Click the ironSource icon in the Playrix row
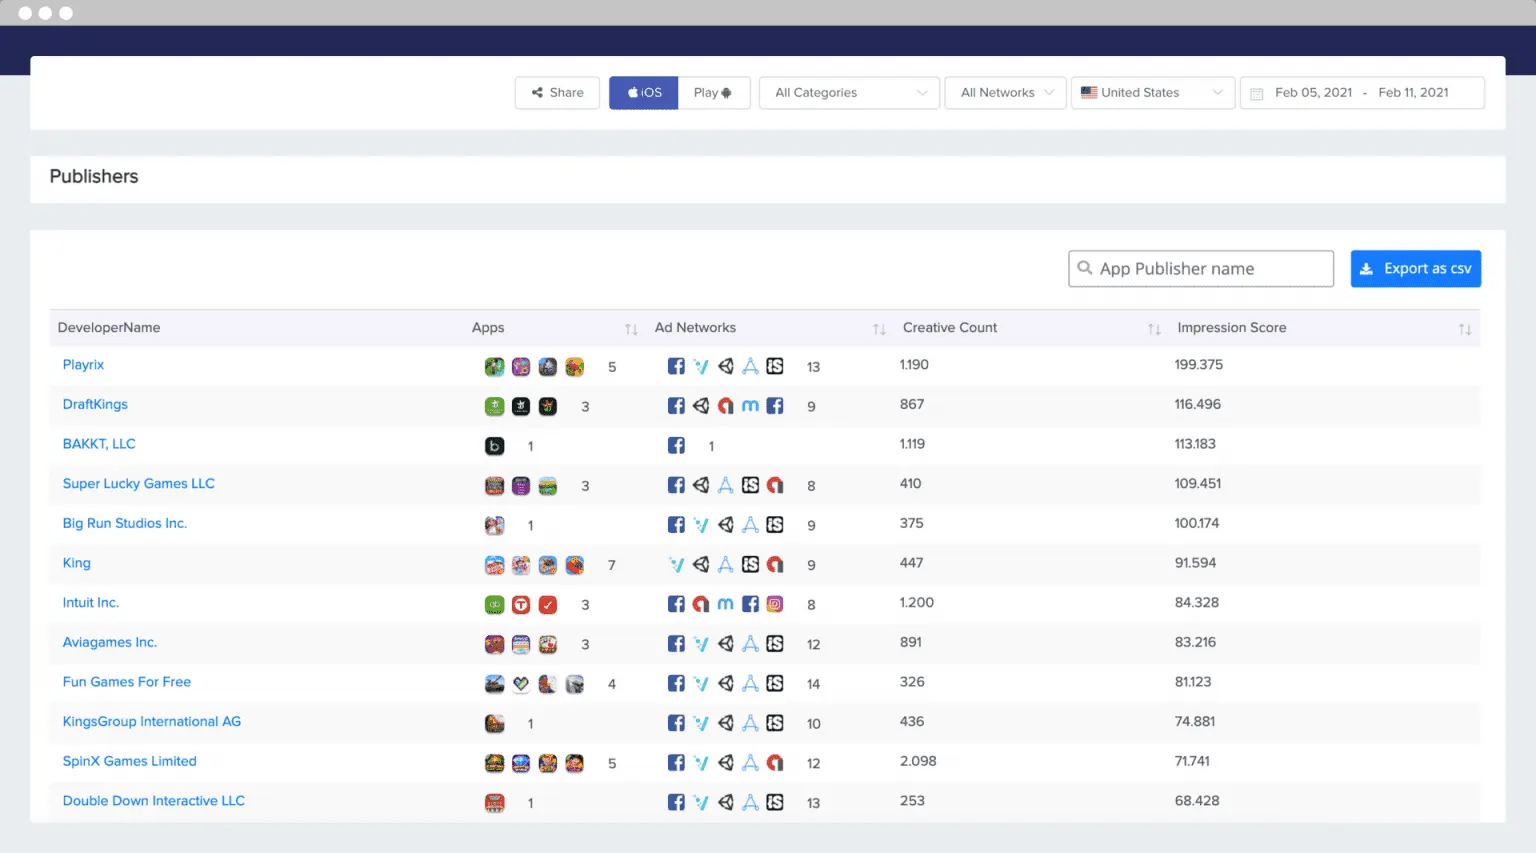Viewport: 1536px width, 853px height. tap(775, 366)
